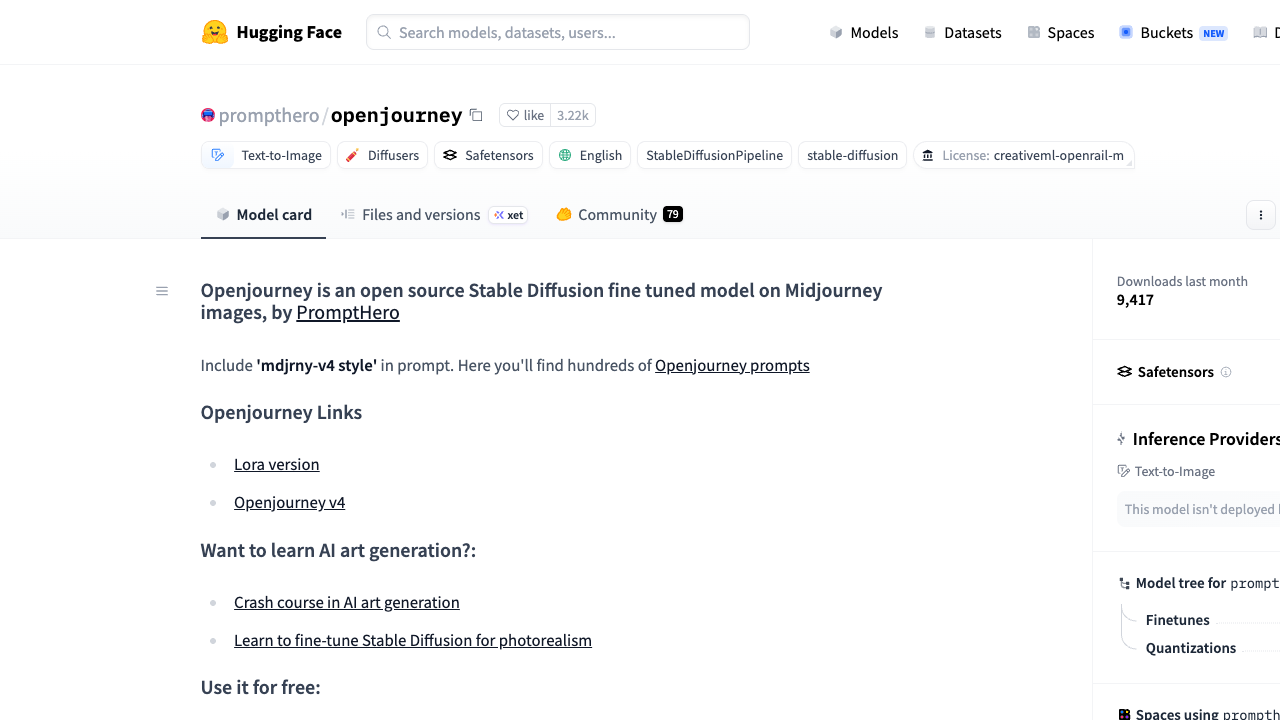Click the Safetensors tag icon

pos(450,155)
